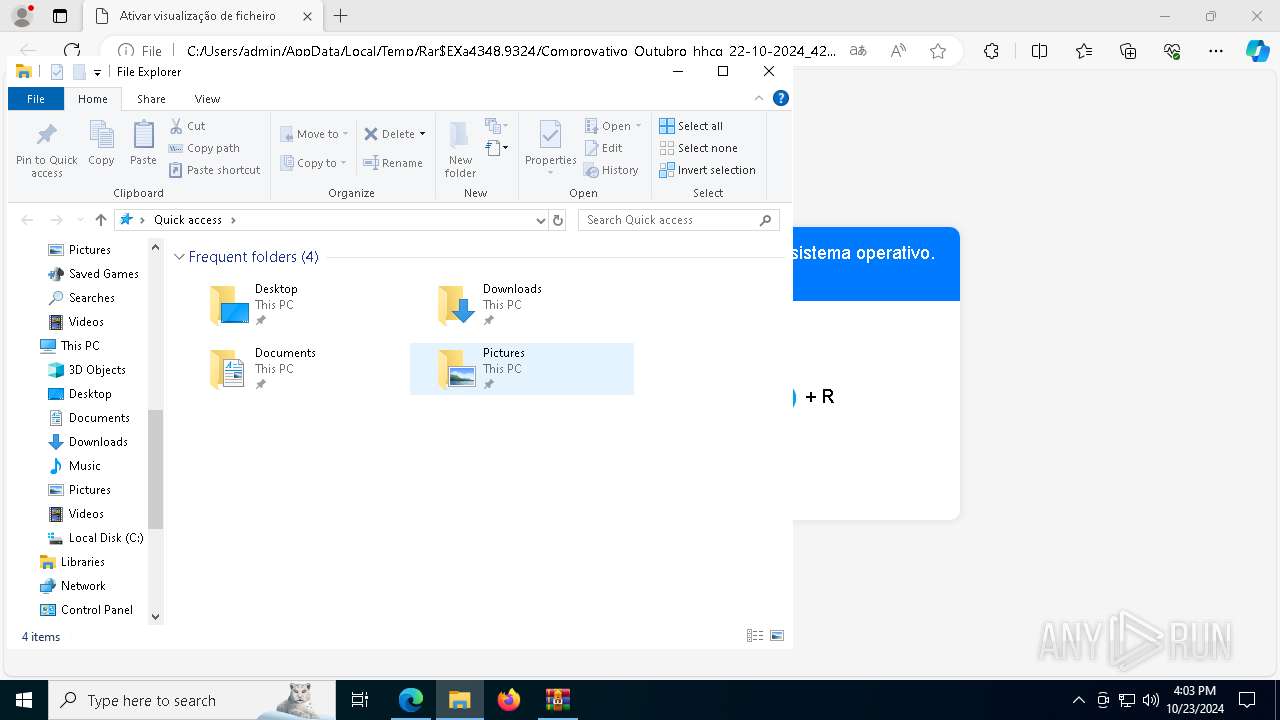Switch to the View ribbon tab
Viewport: 1280px width, 720px height.
point(207,99)
